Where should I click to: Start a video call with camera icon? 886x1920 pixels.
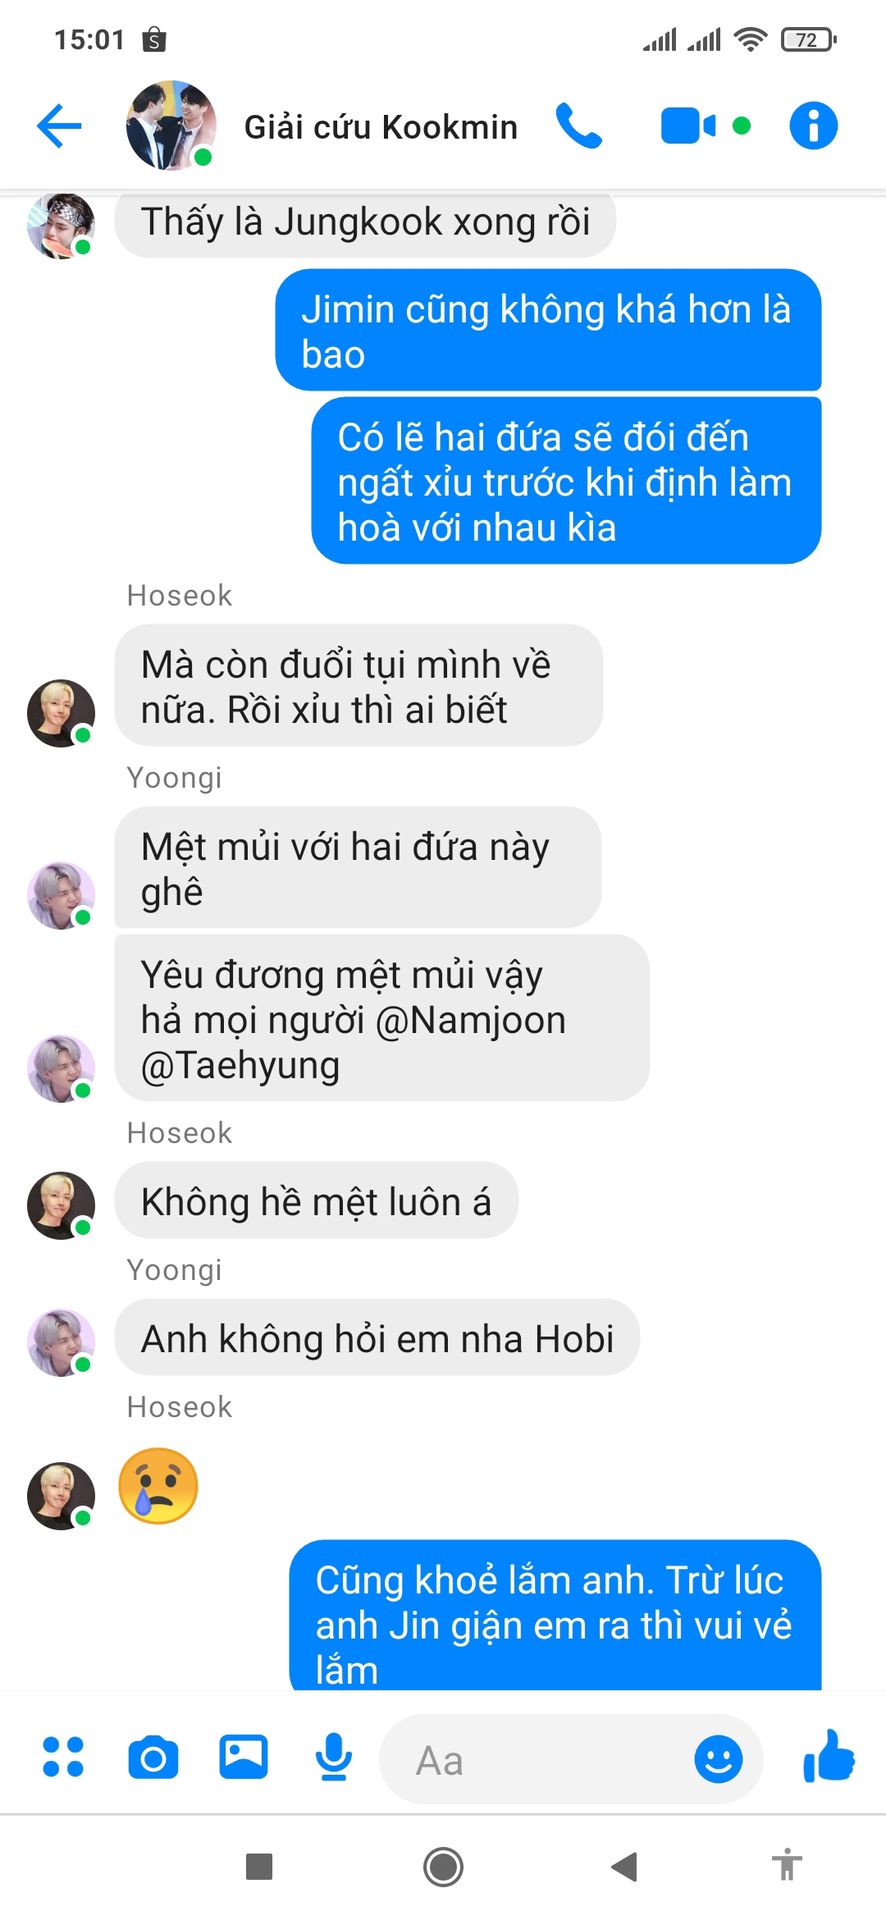pyautogui.click(x=688, y=126)
